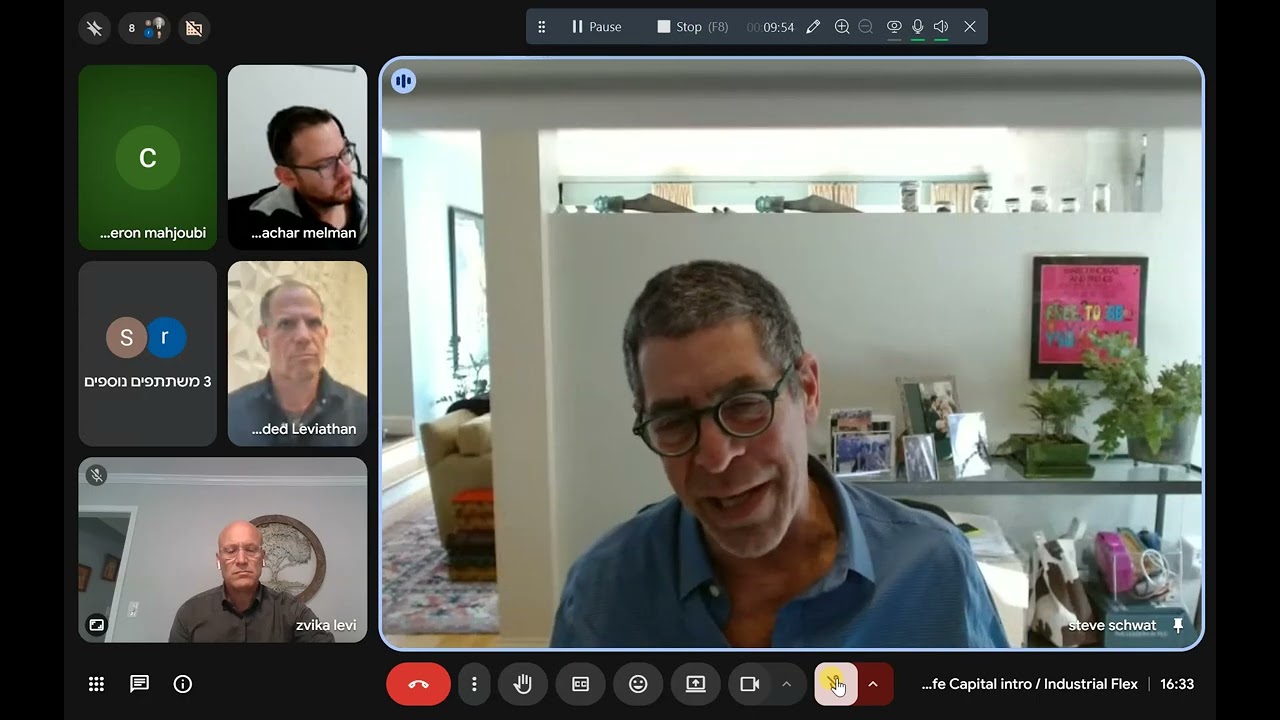Click the steve schwat name label
Viewport: 1280px width, 720px height.
coord(1112,625)
